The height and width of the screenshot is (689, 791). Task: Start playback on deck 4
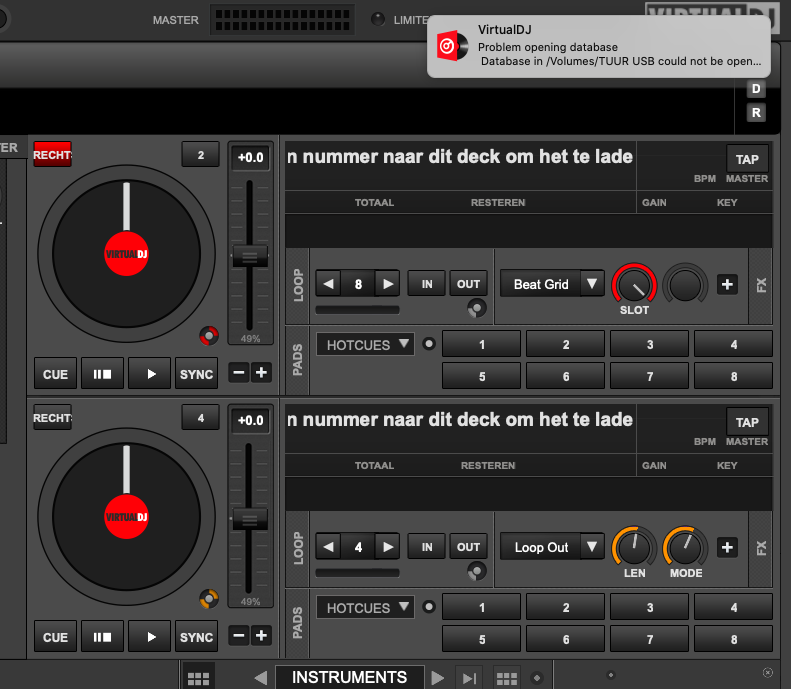point(150,637)
